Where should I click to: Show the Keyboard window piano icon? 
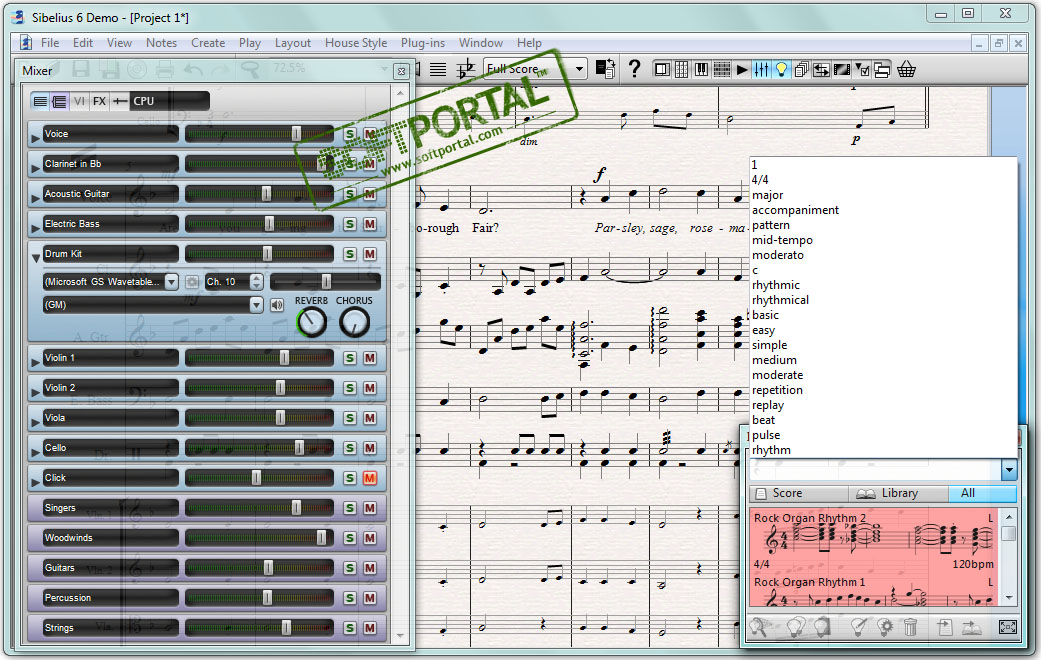[701, 69]
